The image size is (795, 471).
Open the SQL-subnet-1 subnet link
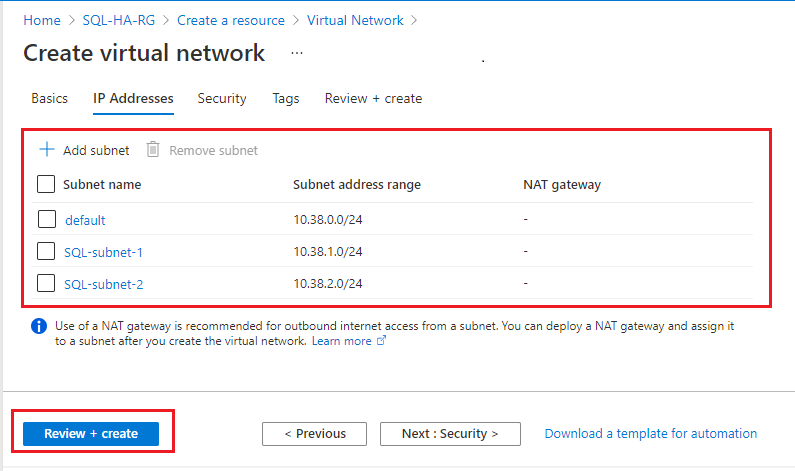[x=103, y=252]
